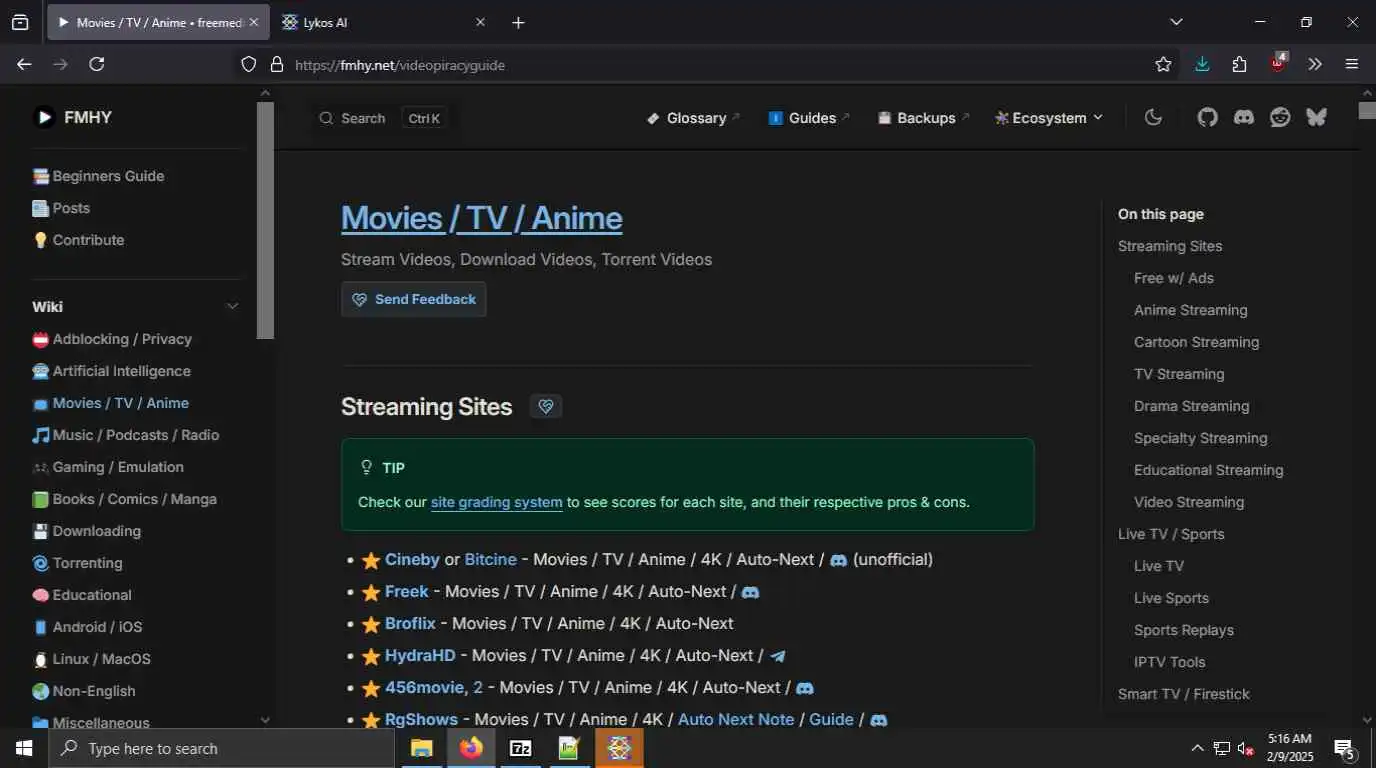Open the Cineby link
1376x768 pixels.
tap(412, 560)
